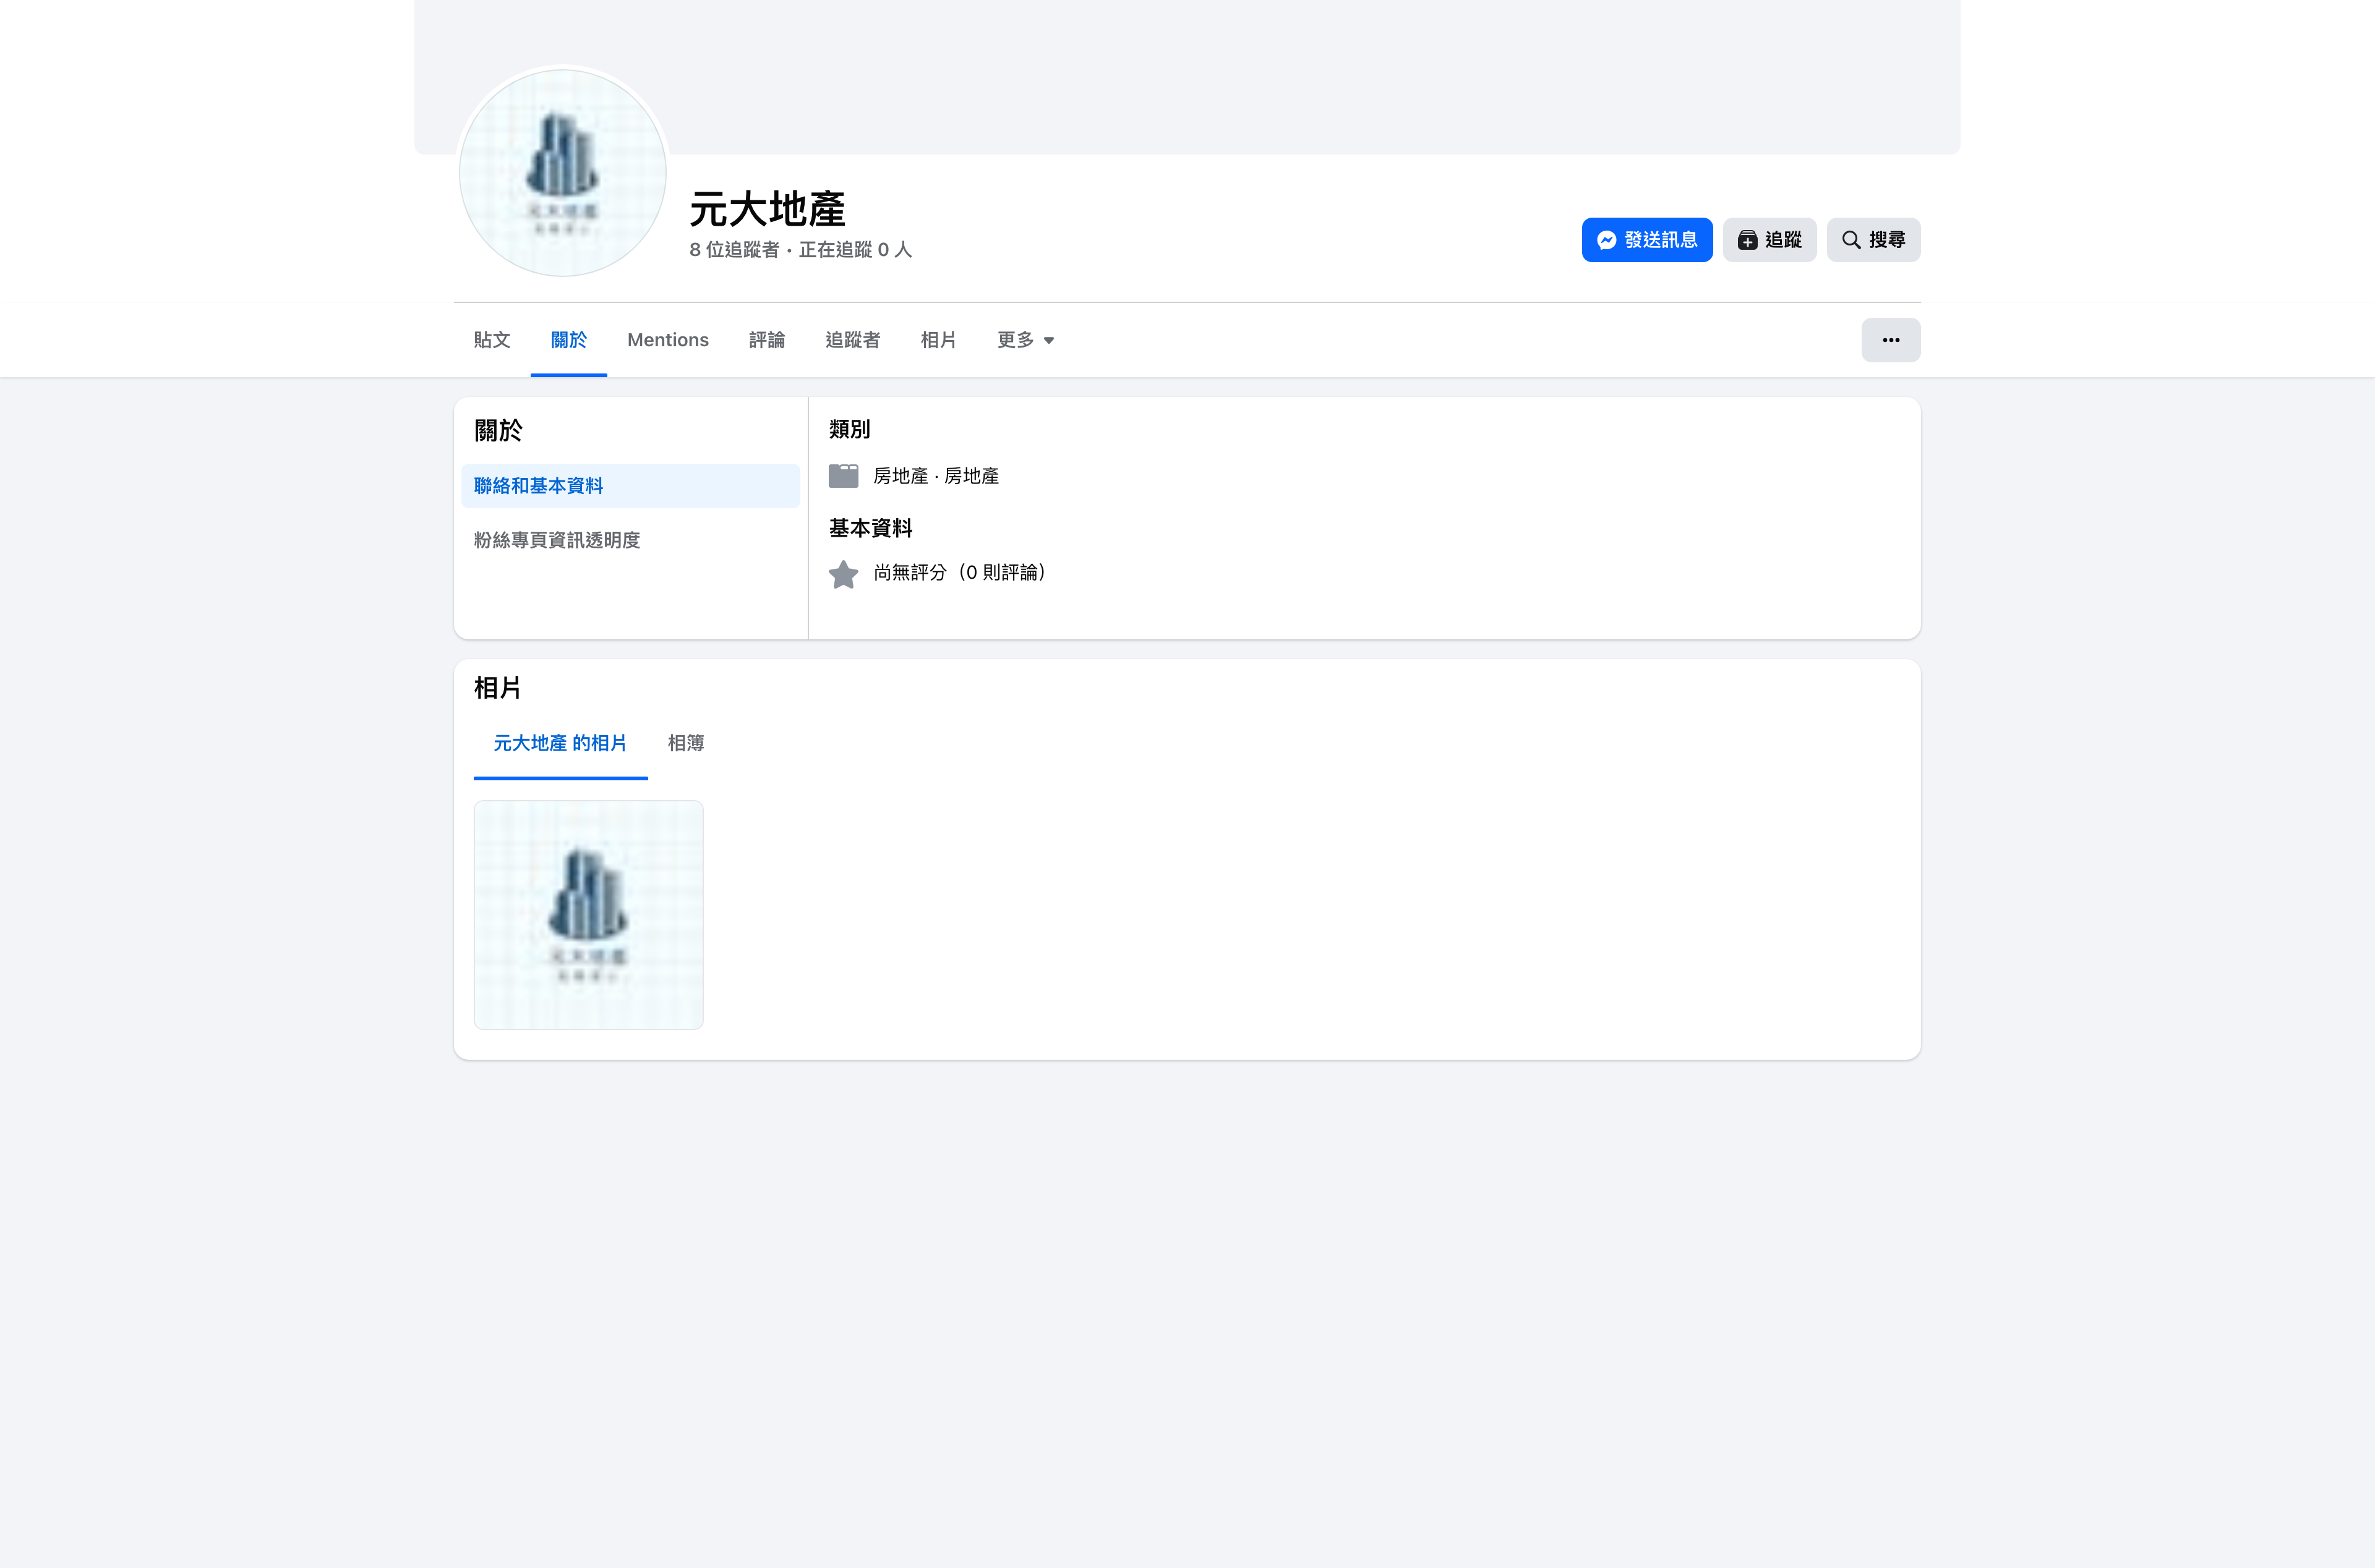Image resolution: width=2375 pixels, height=1568 pixels.
Task: Switch to the Mentions tab
Action: pyautogui.click(x=667, y=340)
